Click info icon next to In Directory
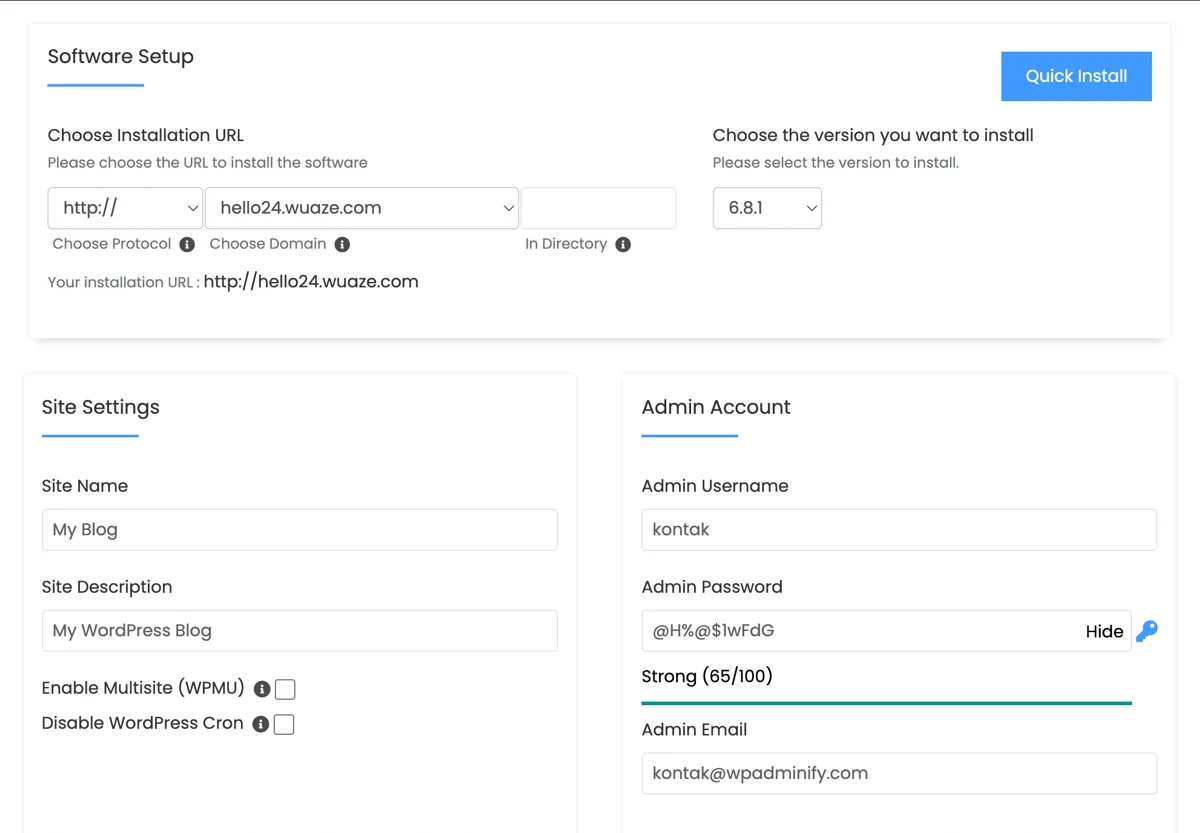 coord(623,245)
